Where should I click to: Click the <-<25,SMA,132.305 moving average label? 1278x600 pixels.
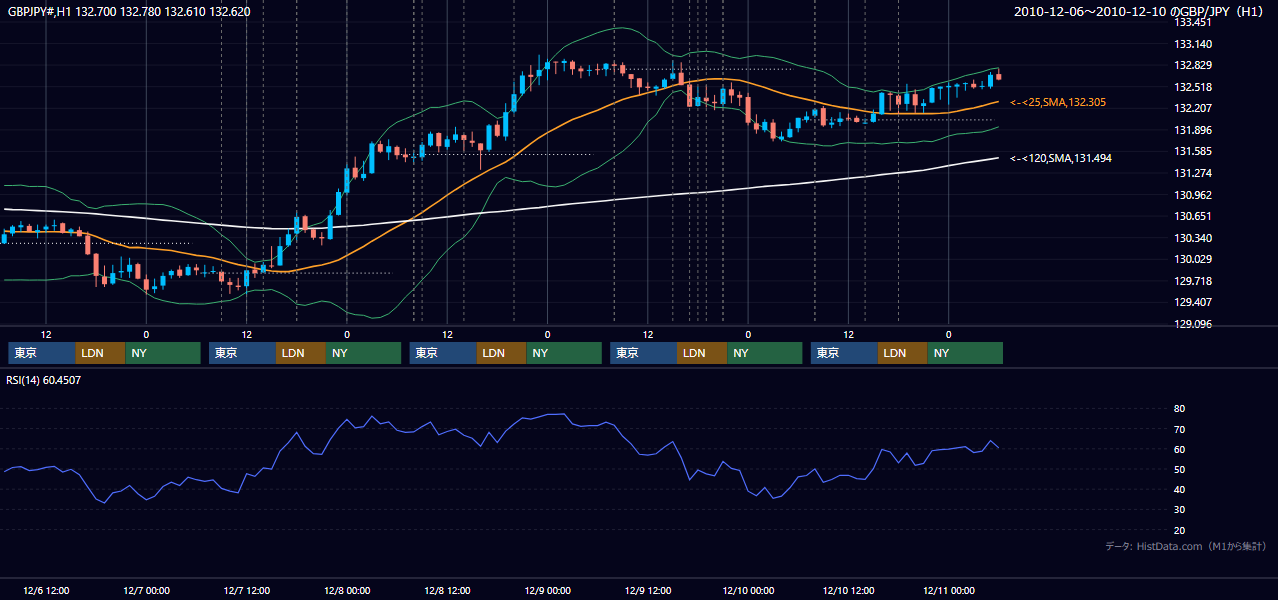click(x=1057, y=102)
